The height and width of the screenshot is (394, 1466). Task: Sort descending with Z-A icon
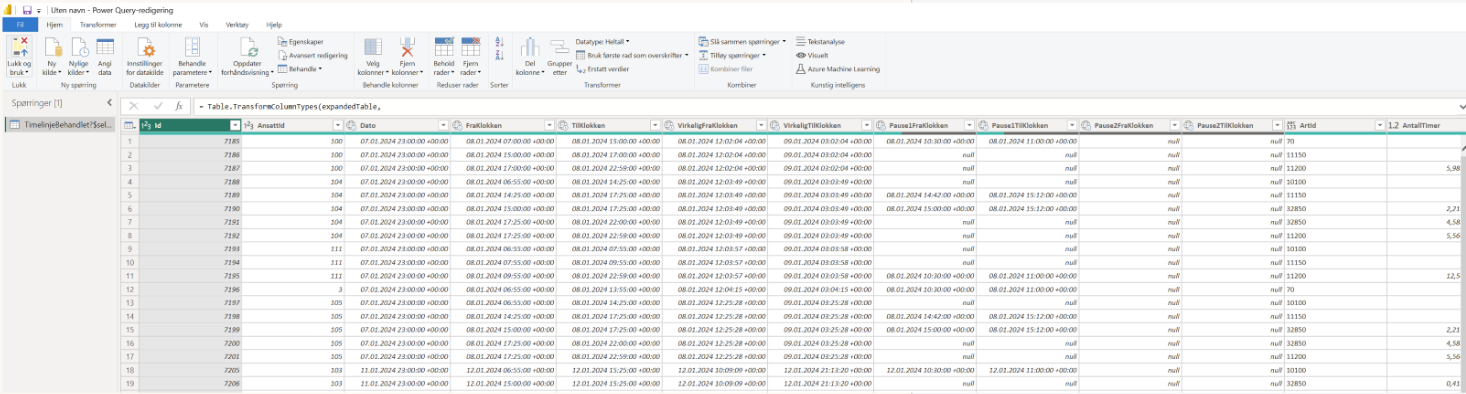[x=500, y=54]
